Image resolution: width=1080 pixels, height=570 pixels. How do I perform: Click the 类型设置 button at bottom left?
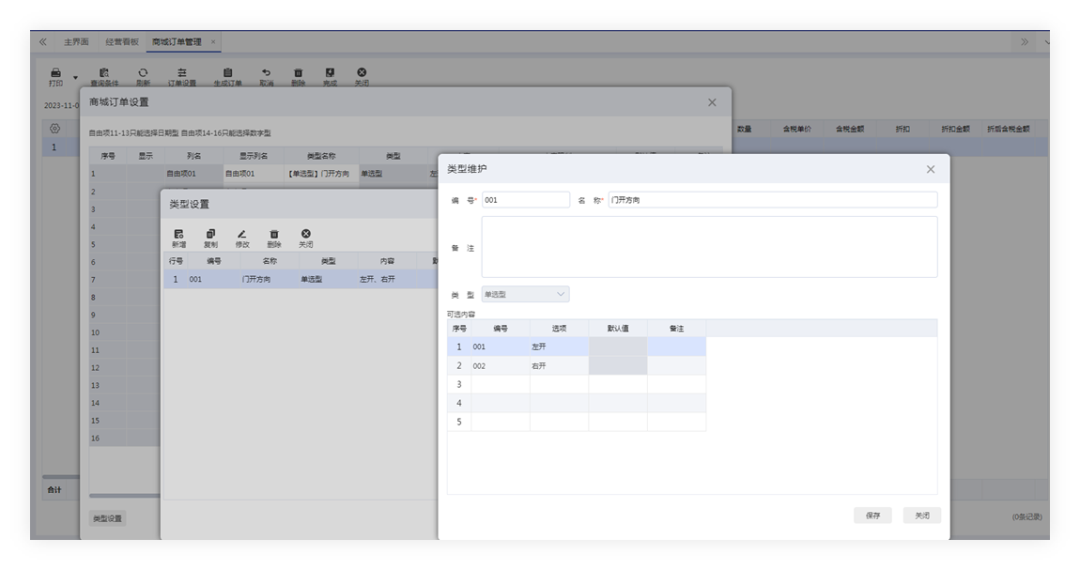pos(107,518)
